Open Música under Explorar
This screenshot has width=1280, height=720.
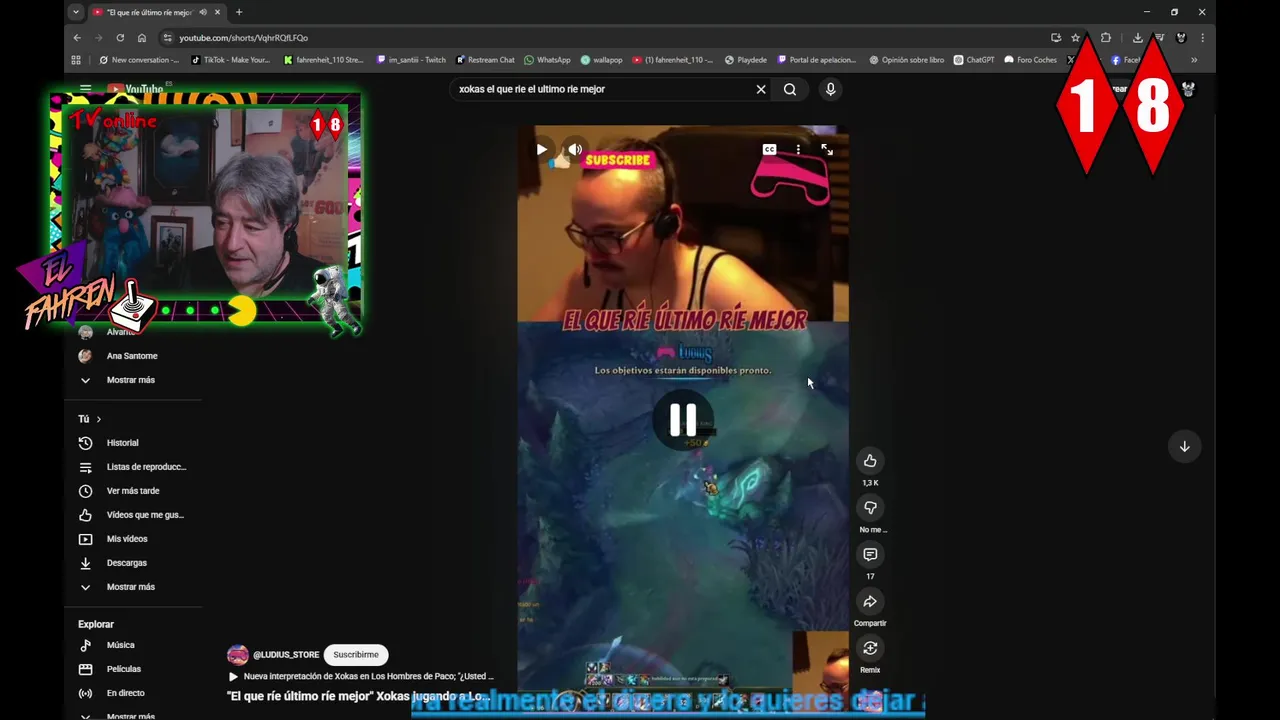coord(120,645)
